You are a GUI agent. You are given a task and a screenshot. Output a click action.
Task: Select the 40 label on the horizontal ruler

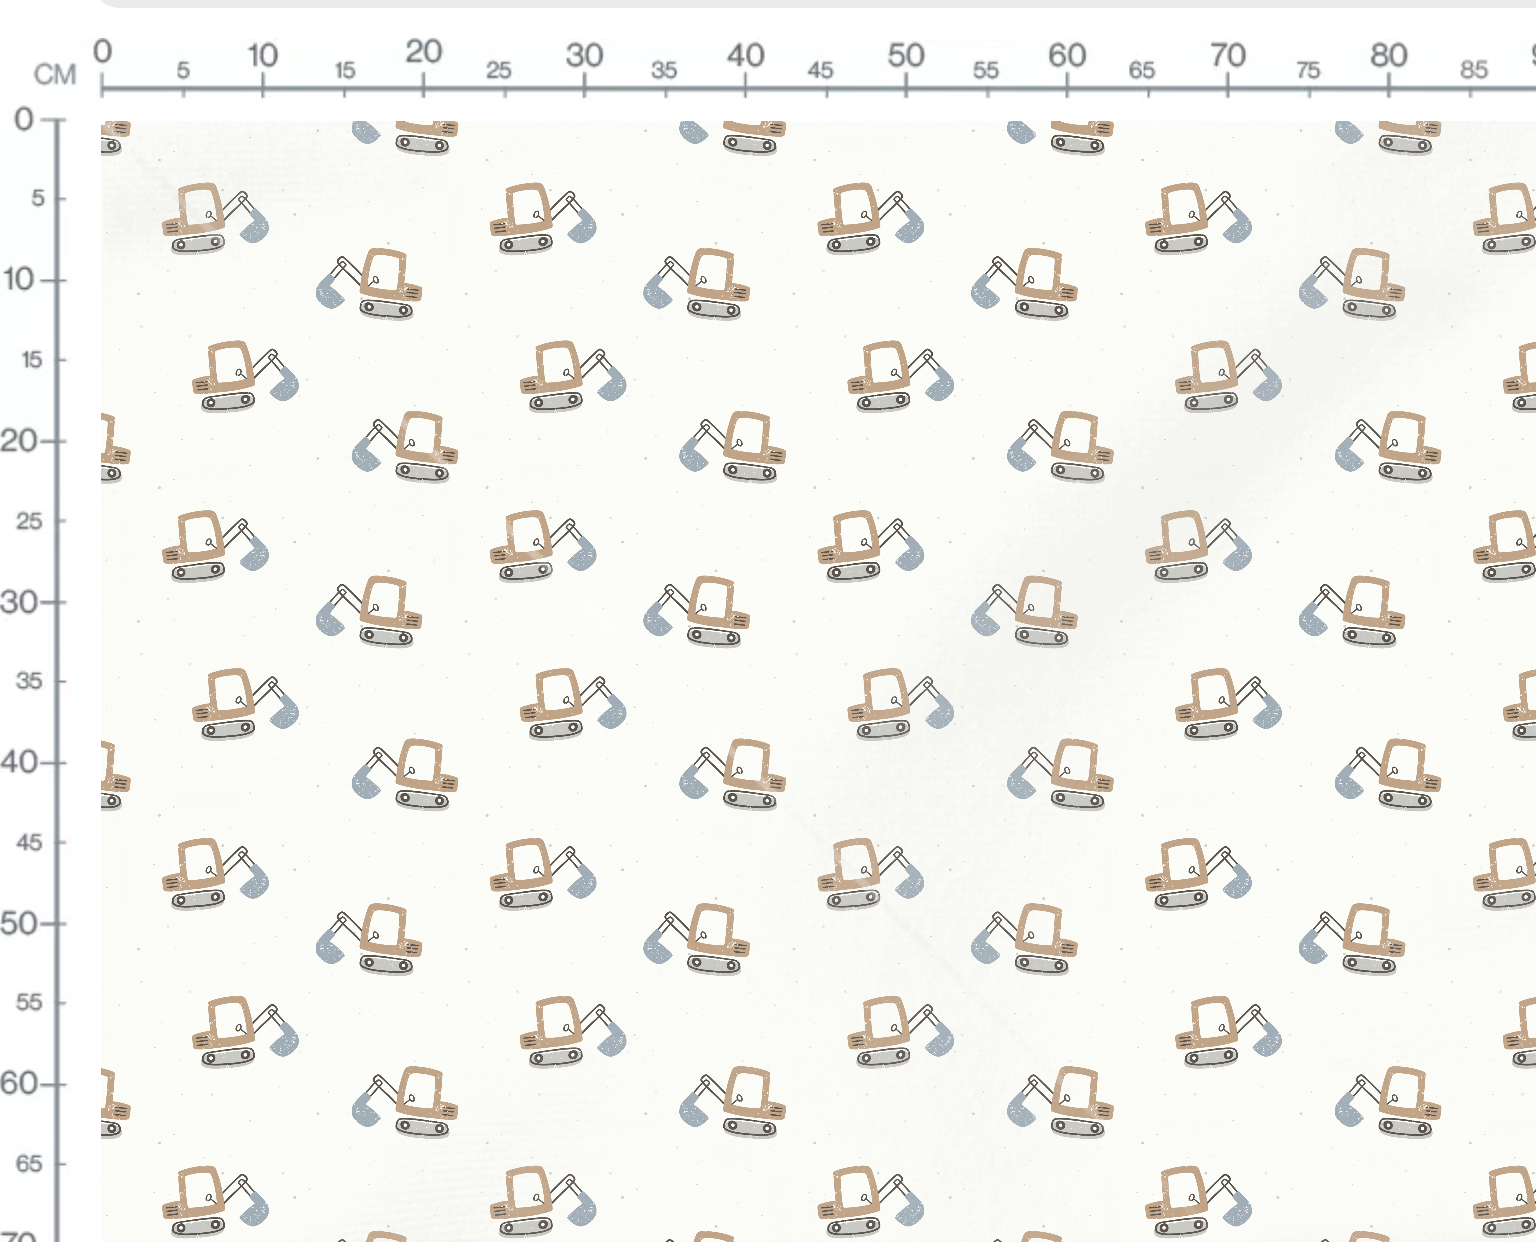(x=745, y=54)
